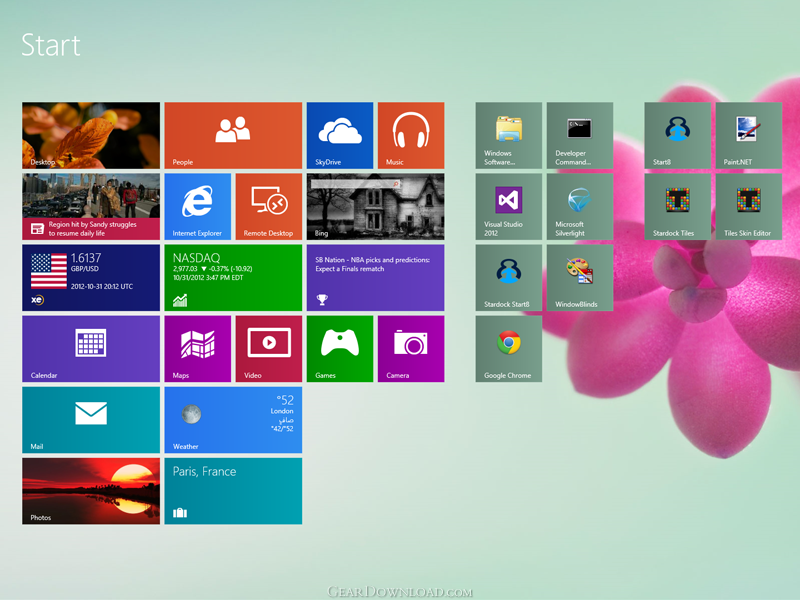Open the Stardock Tiles tile
The width and height of the screenshot is (800, 600).
[x=678, y=207]
